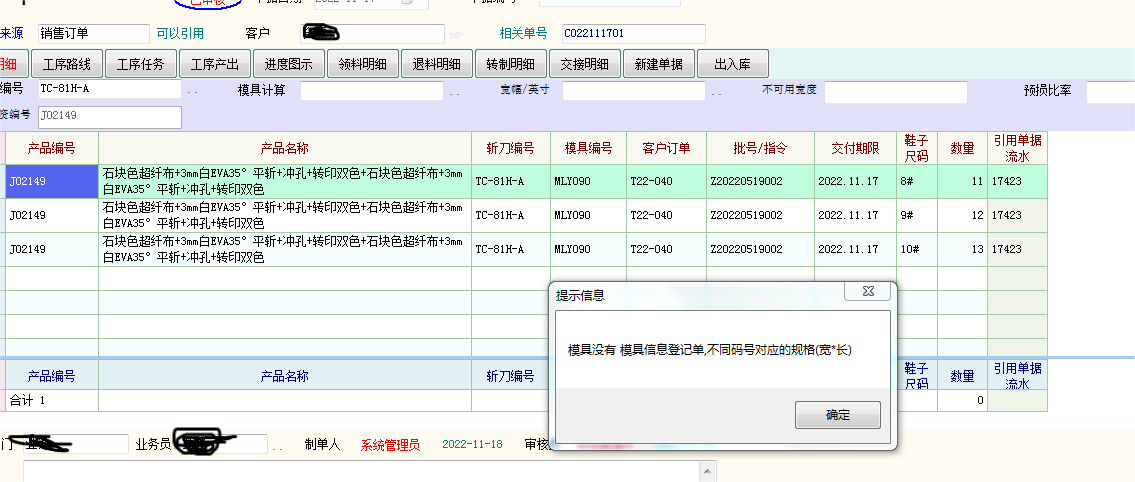Image resolution: width=1135 pixels, height=482 pixels.
Task: Select the table row with size 9#
Action: coord(500,215)
